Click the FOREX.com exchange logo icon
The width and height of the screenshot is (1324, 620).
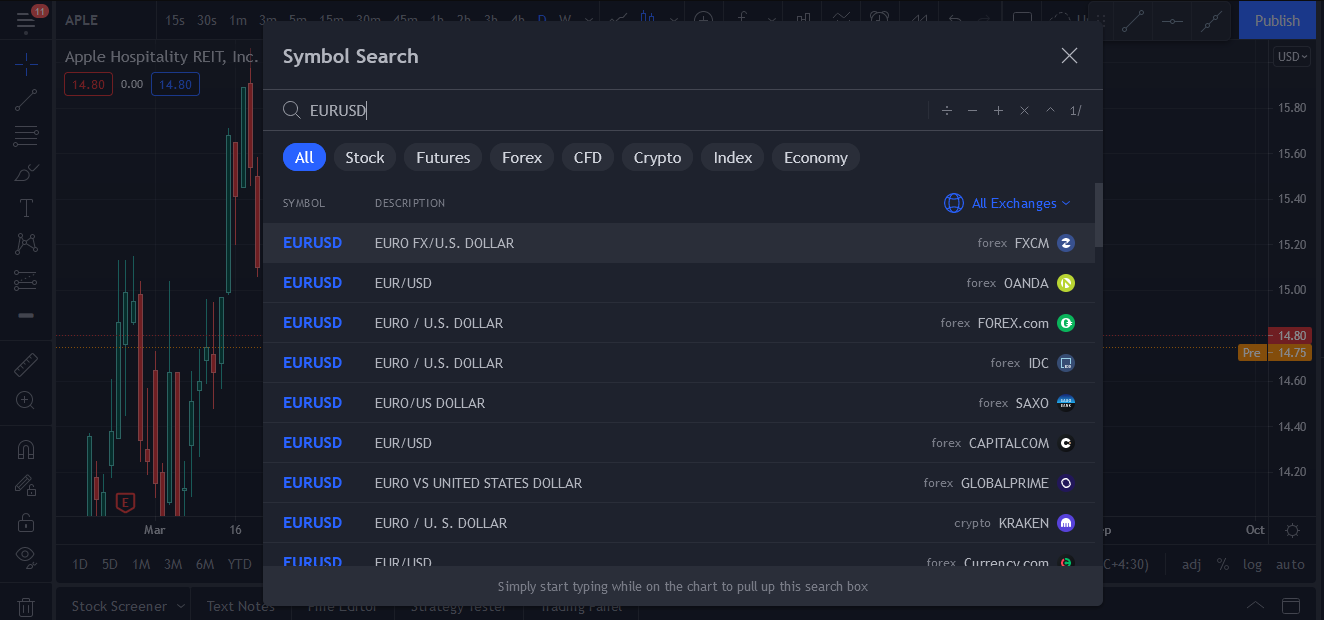(1066, 323)
